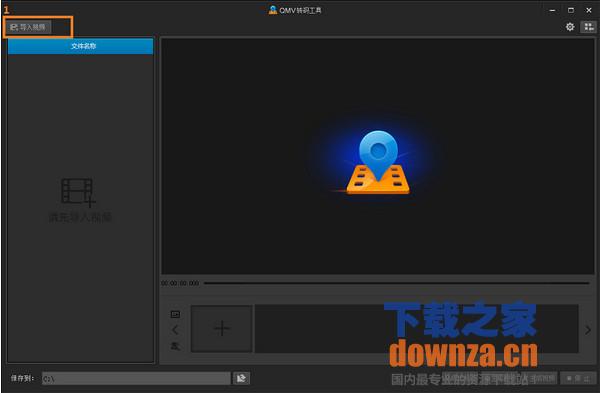Click the icon below the left chevron
This screenshot has height=393, width=600.
[x=175, y=346]
